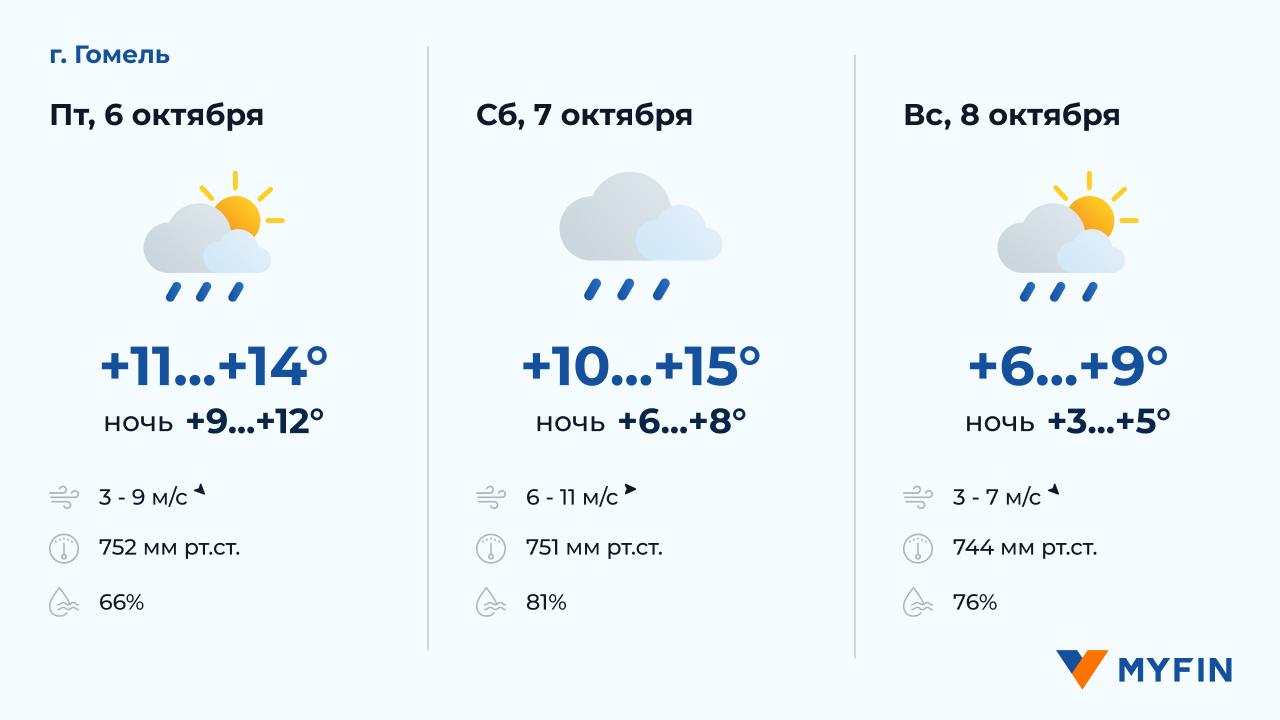The height and width of the screenshot is (720, 1280).
Task: Click Sunday's sun and rain cloud icon
Action: (x=1067, y=238)
